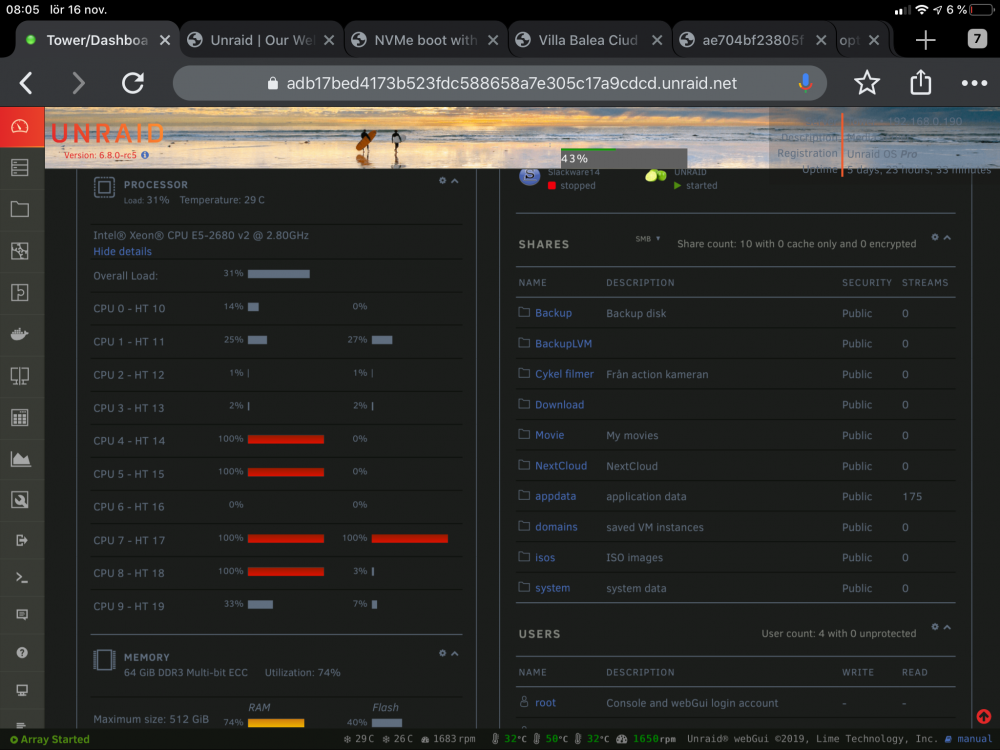Click Hide details link under CPU

(122, 251)
